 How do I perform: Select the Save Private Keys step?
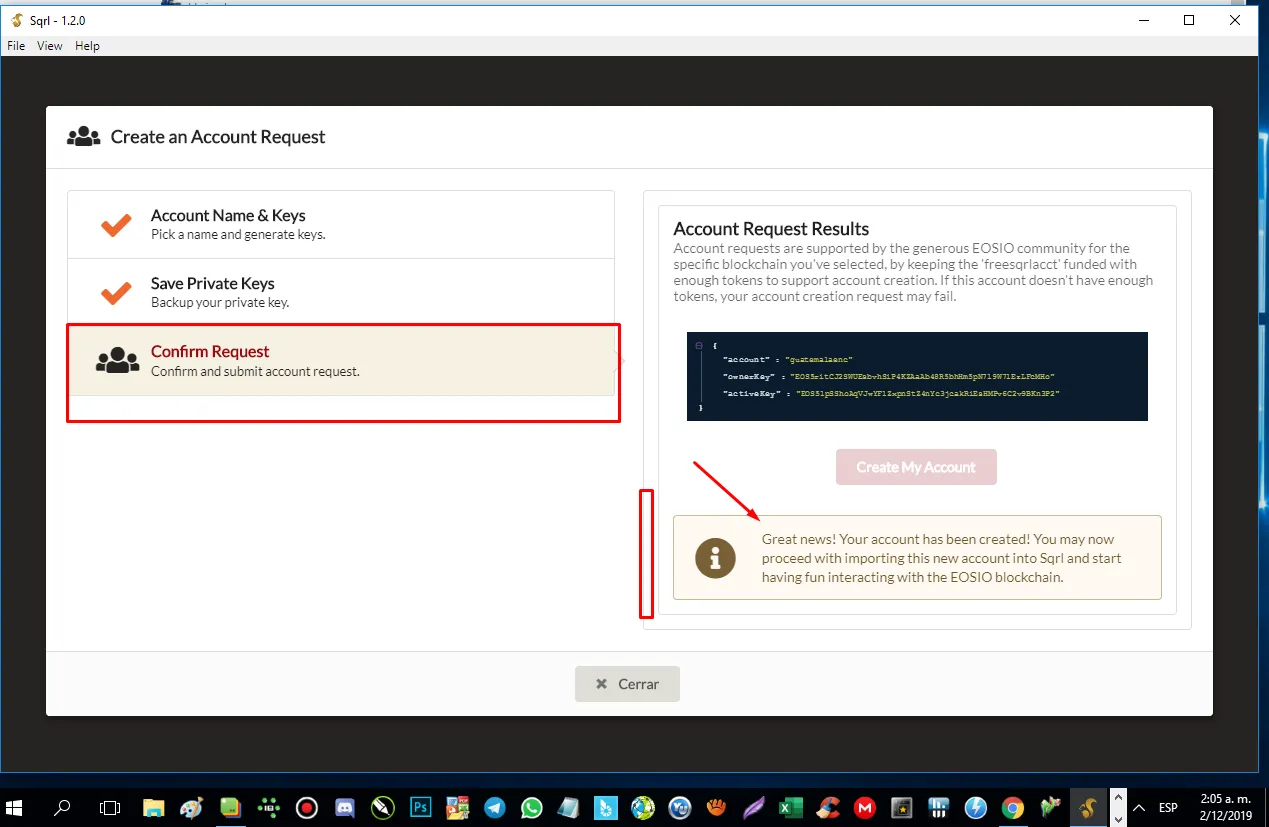[x=341, y=292]
